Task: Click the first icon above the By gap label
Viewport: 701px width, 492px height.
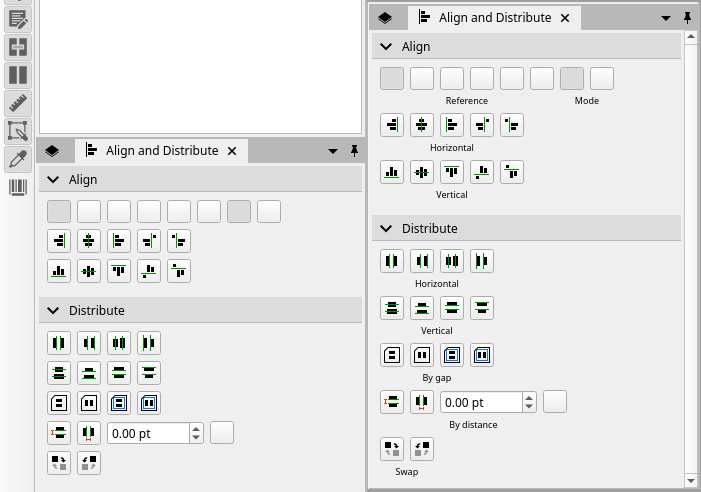Action: tap(392, 354)
